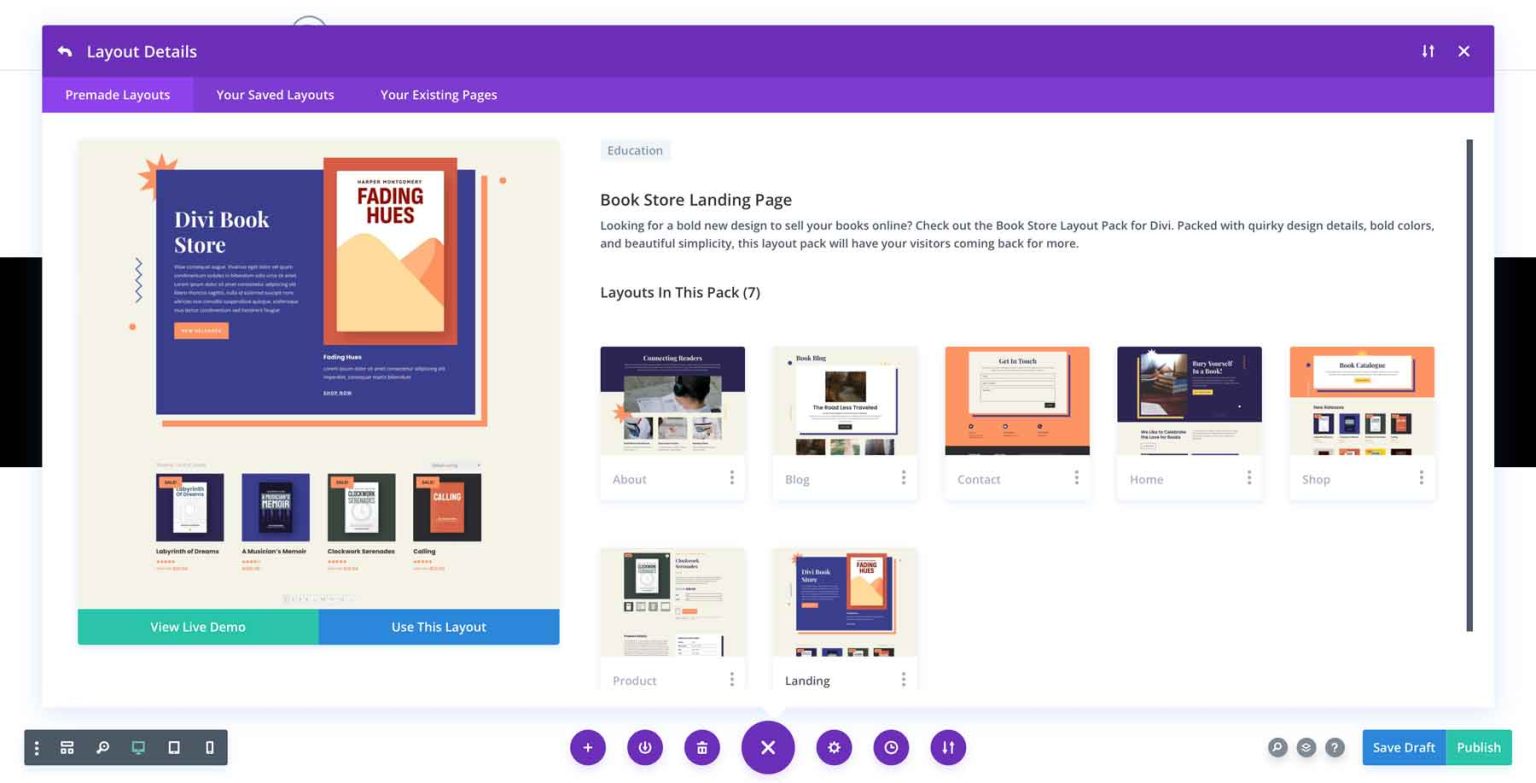Open the help question mark icon
Viewport: 1536px width, 783px height.
coord(1334,747)
